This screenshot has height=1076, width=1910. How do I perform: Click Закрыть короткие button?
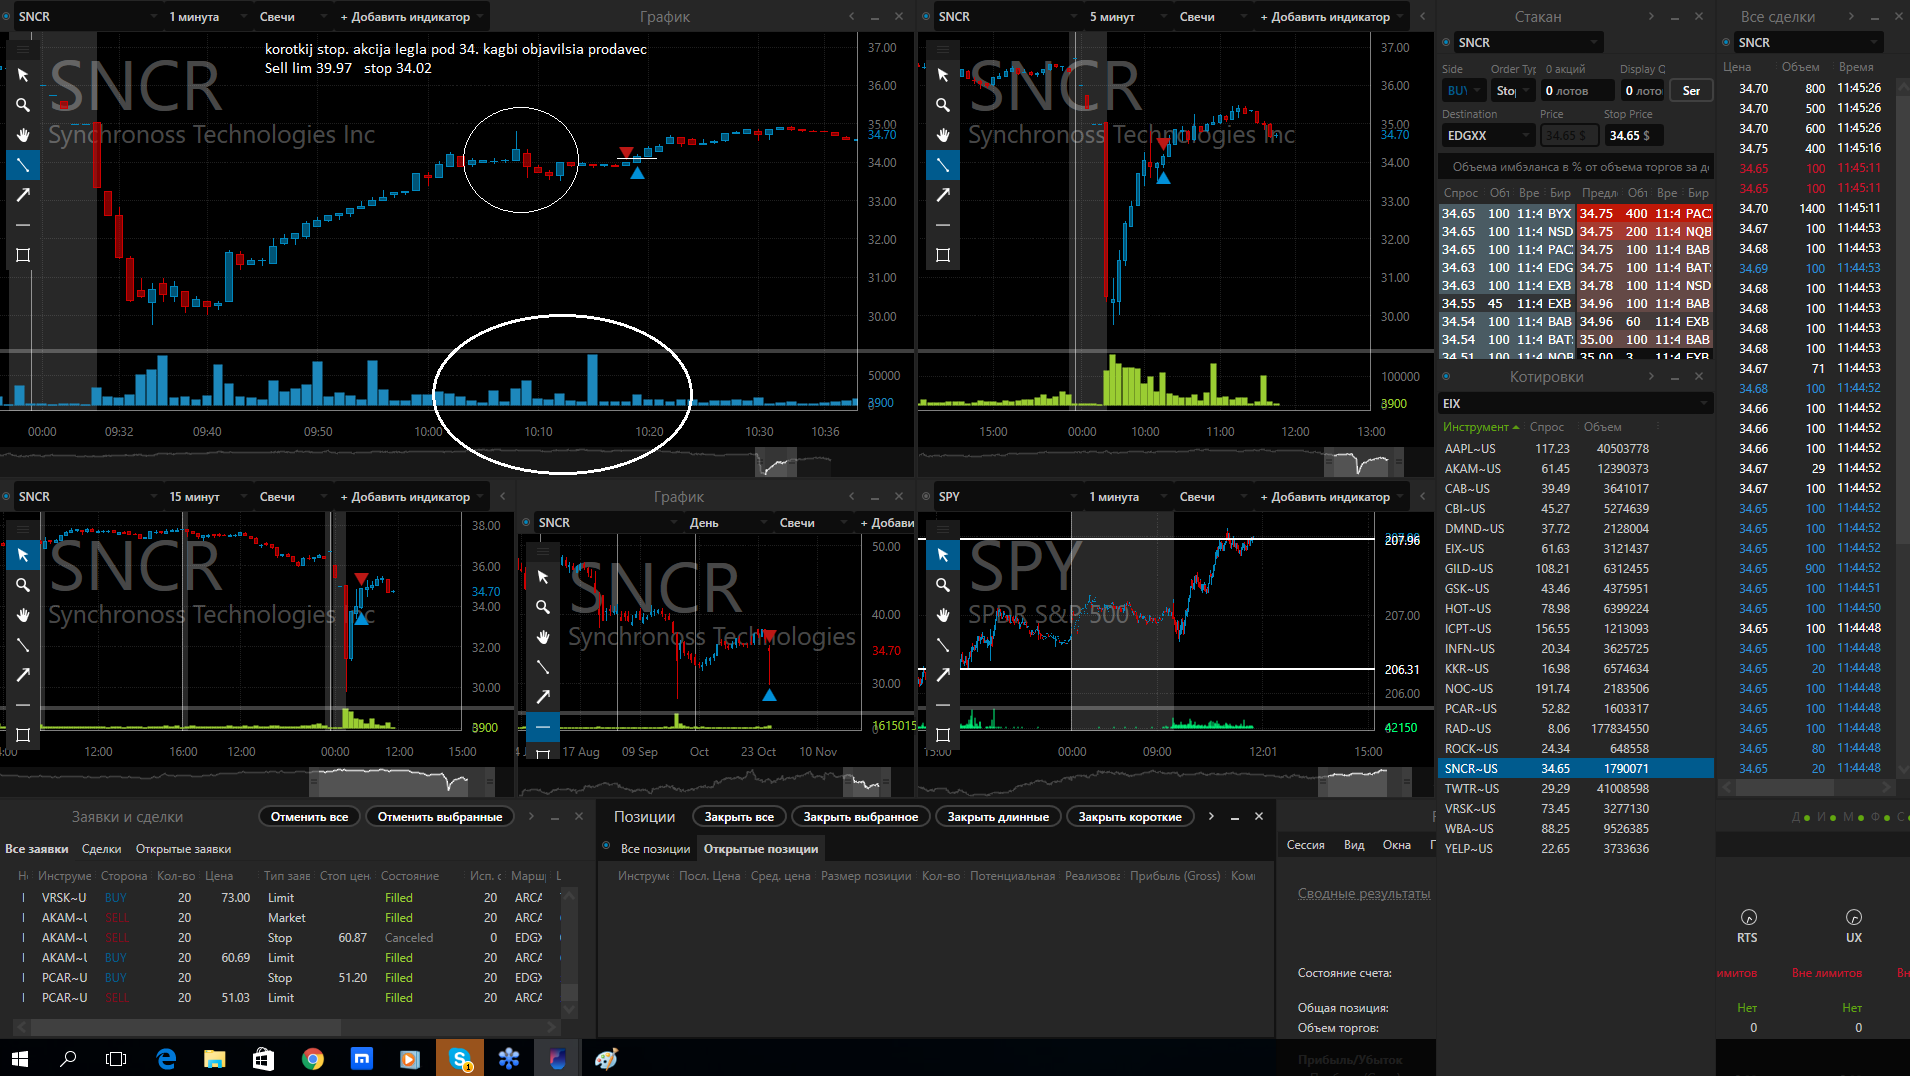[x=1130, y=817]
